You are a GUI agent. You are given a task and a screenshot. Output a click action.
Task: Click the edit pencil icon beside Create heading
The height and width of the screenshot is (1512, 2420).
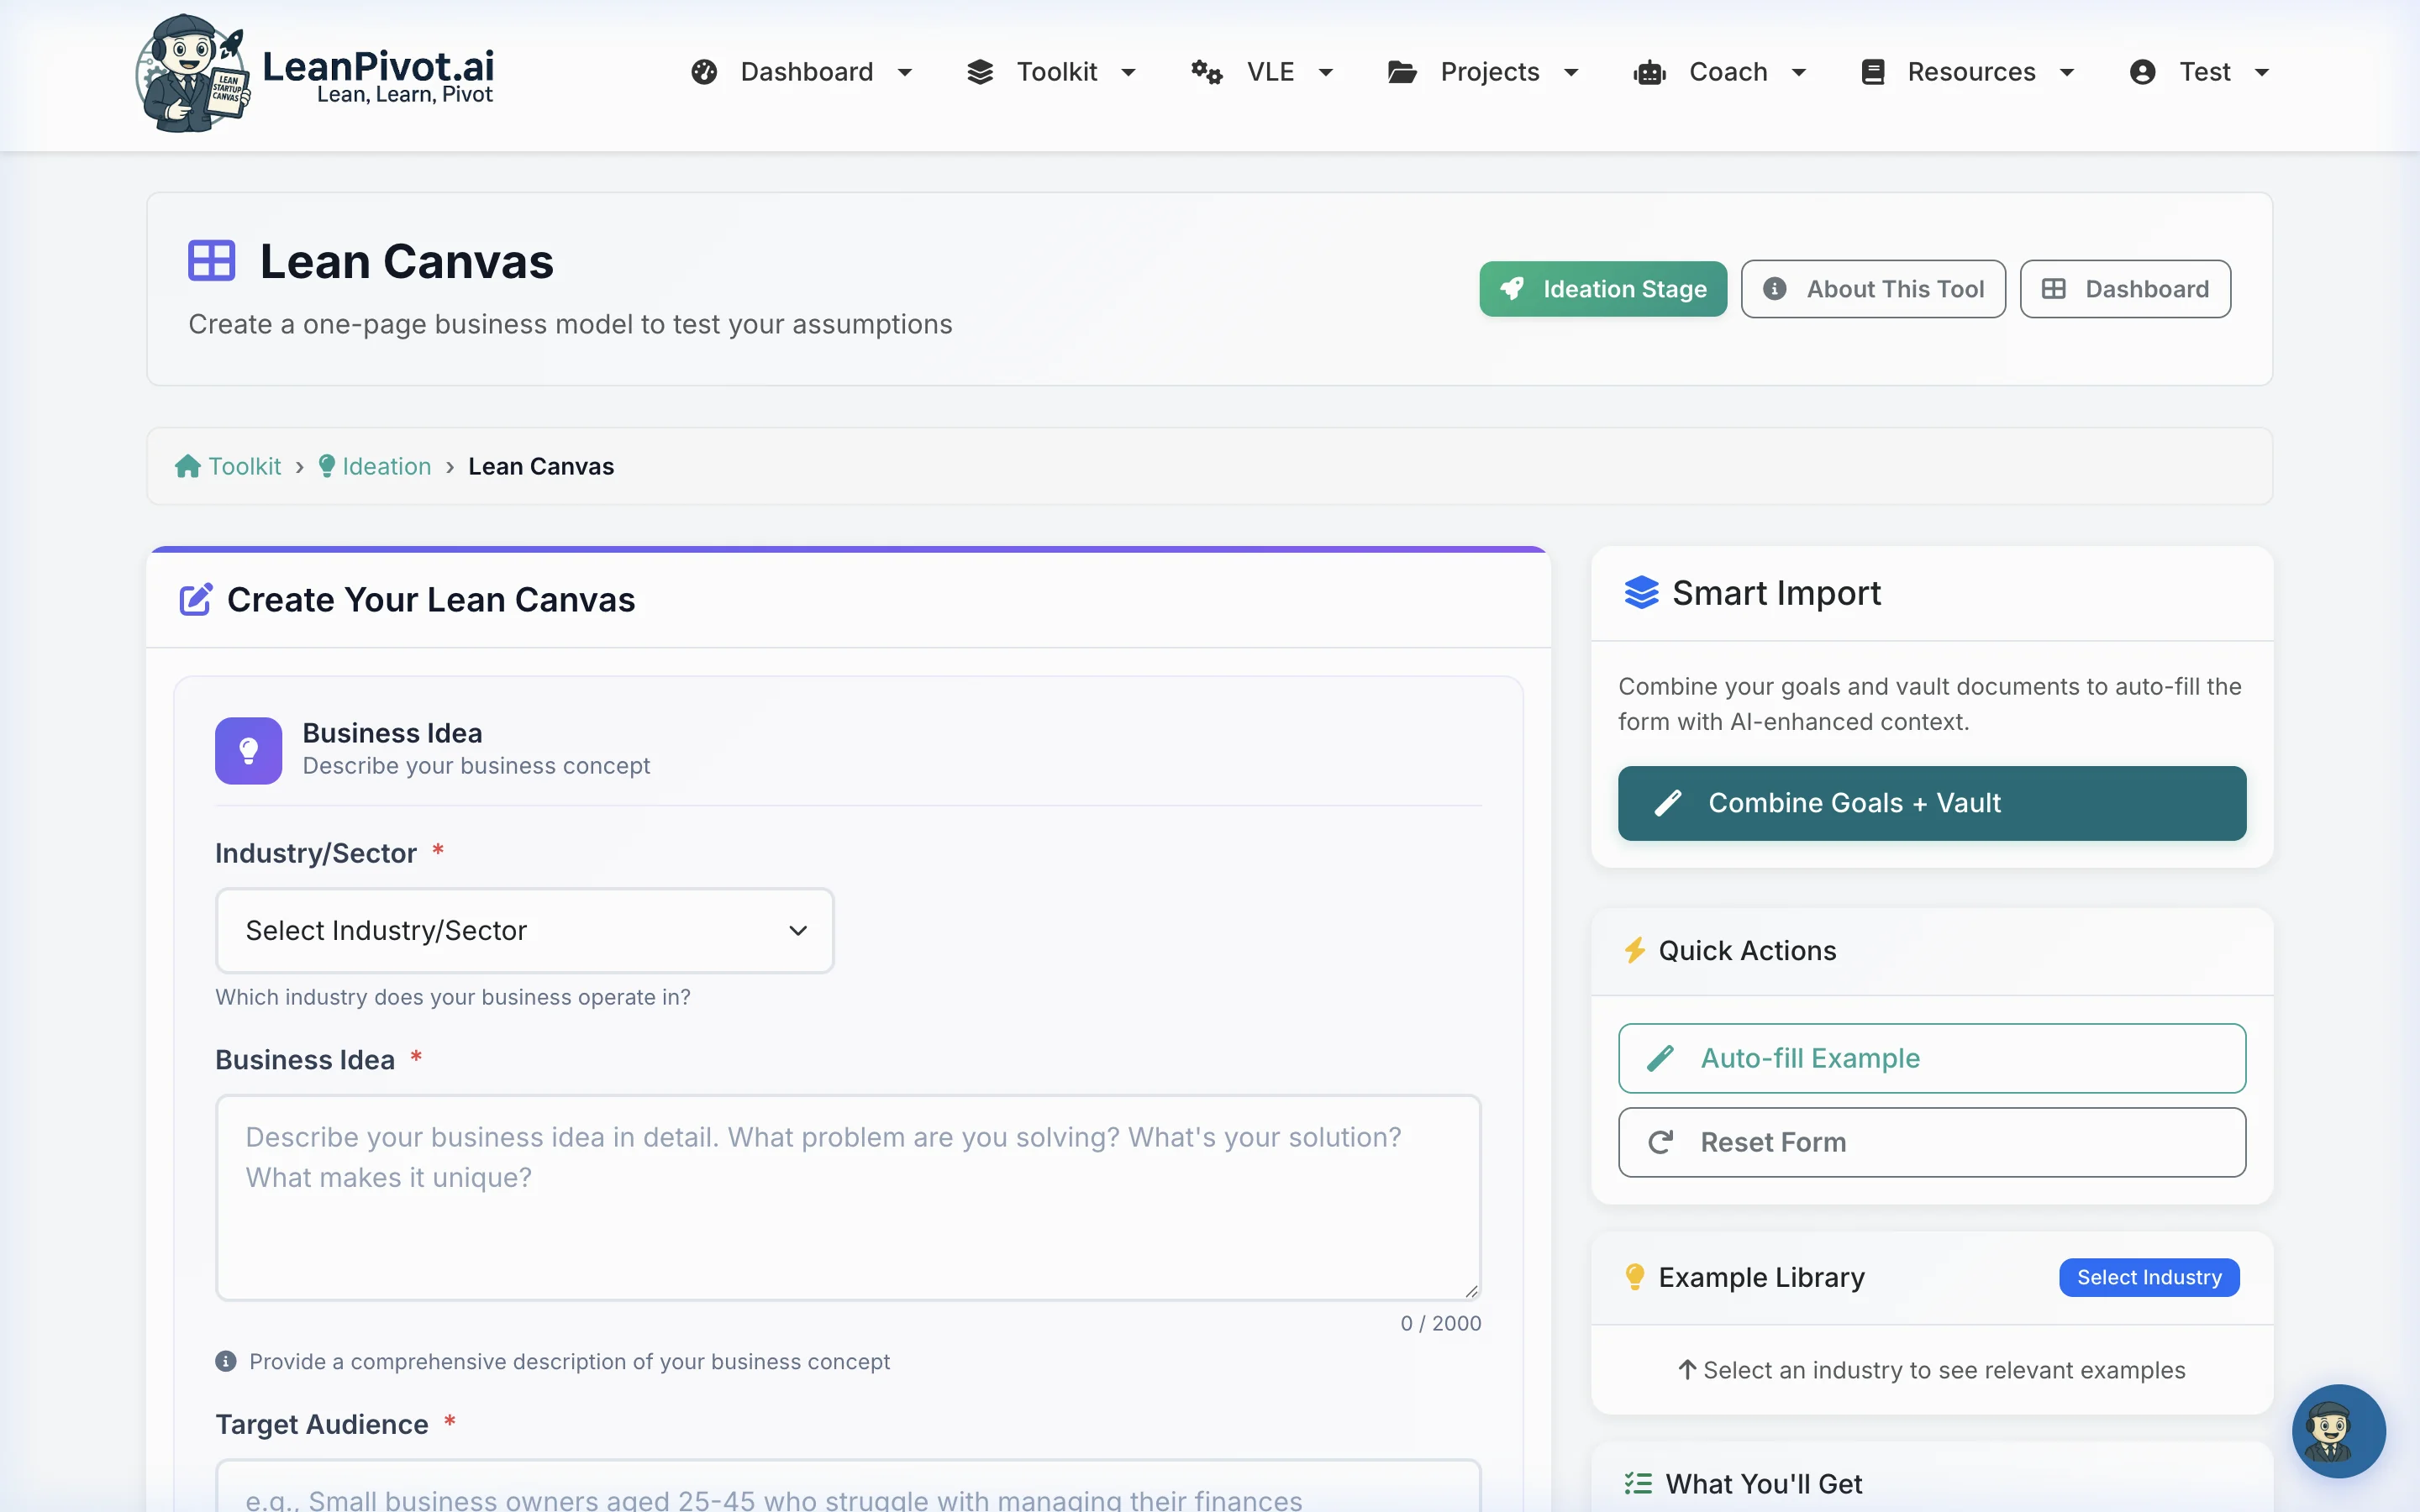point(195,600)
